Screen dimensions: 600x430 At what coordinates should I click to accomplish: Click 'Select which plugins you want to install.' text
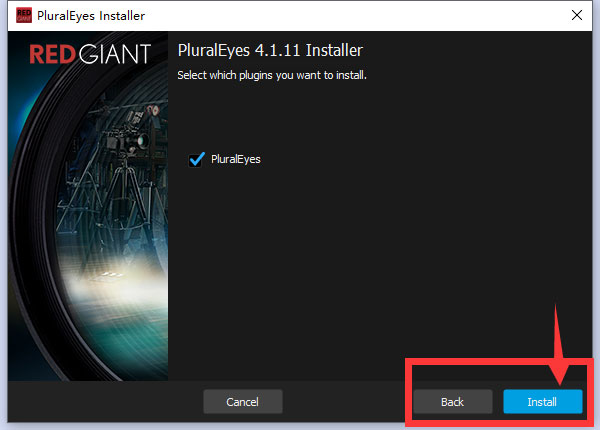coord(272,75)
